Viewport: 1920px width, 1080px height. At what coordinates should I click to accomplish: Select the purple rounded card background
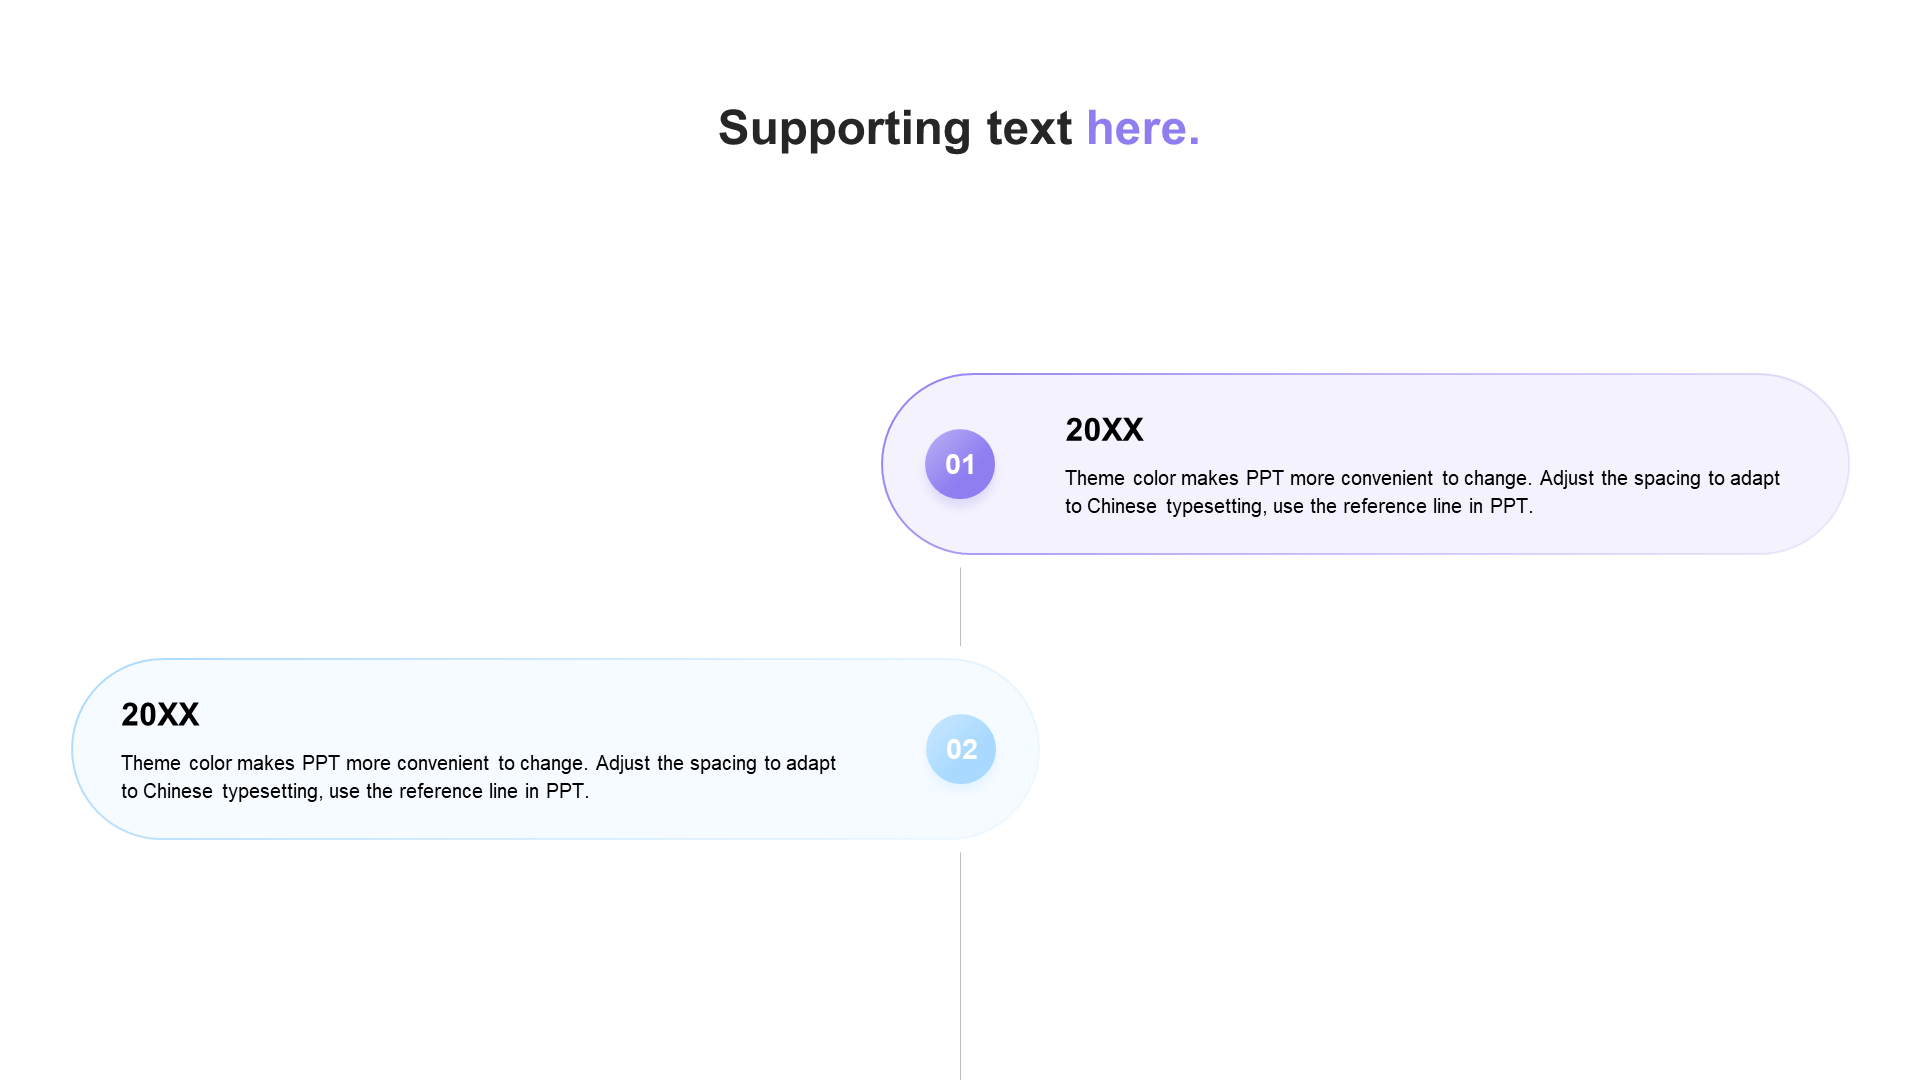click(1365, 464)
